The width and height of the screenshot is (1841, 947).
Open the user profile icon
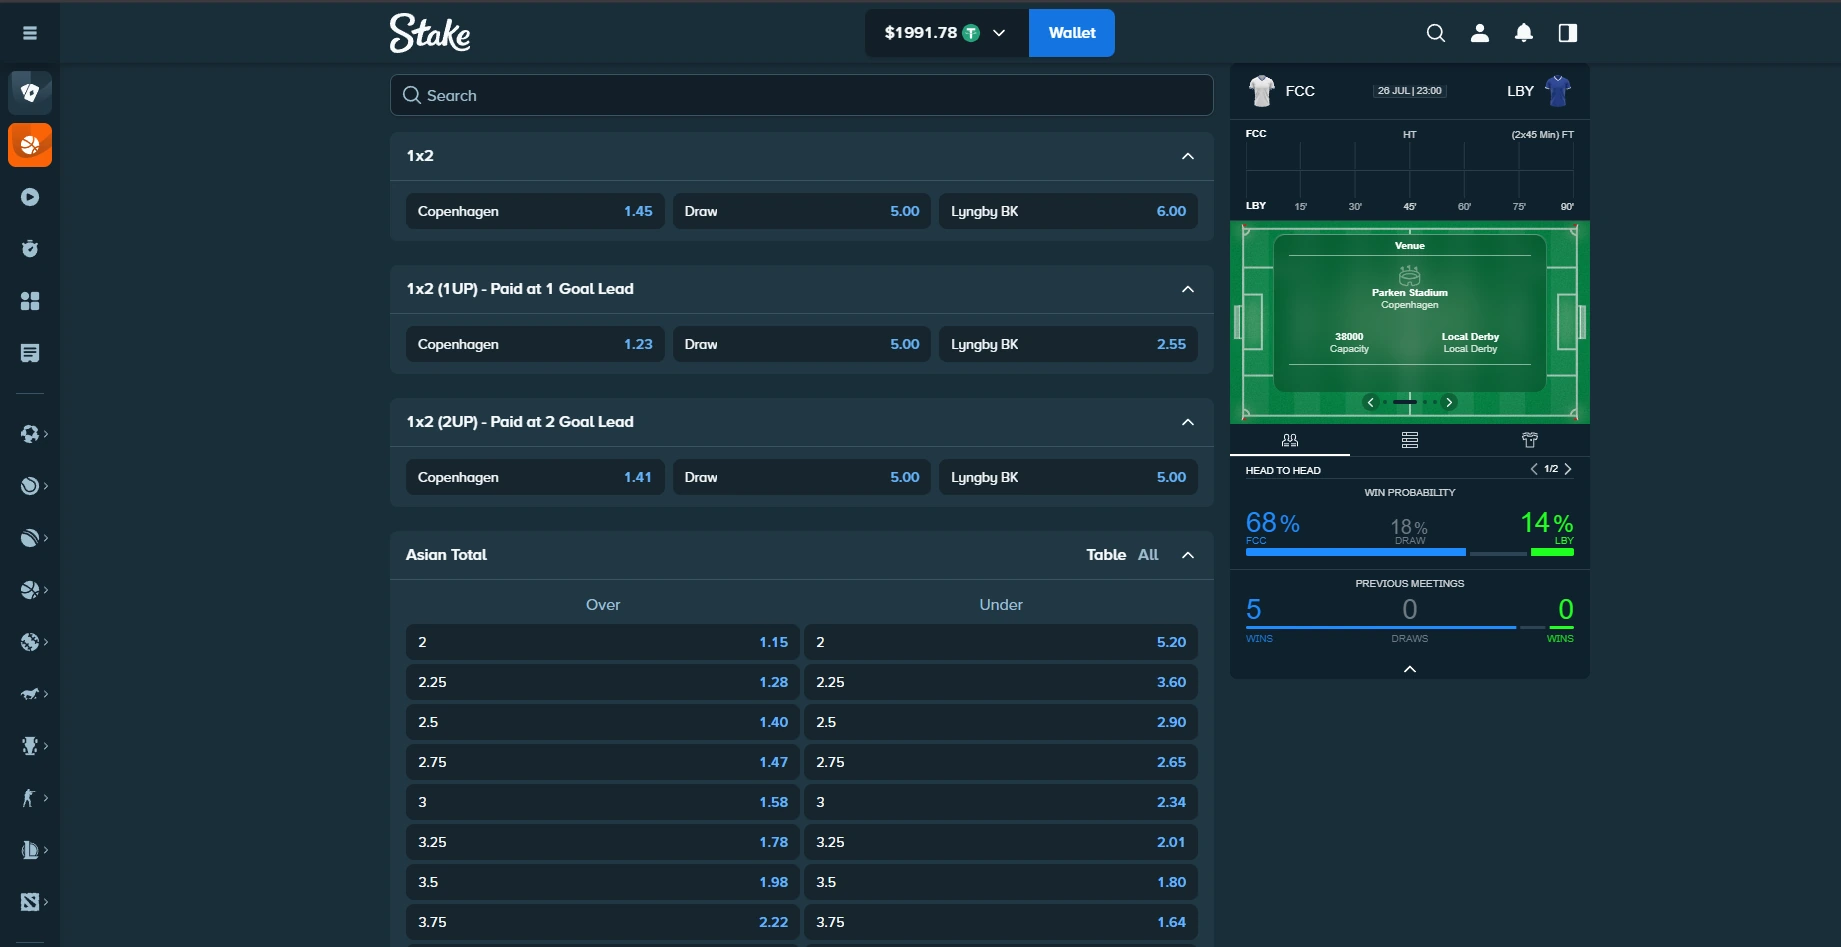1480,33
